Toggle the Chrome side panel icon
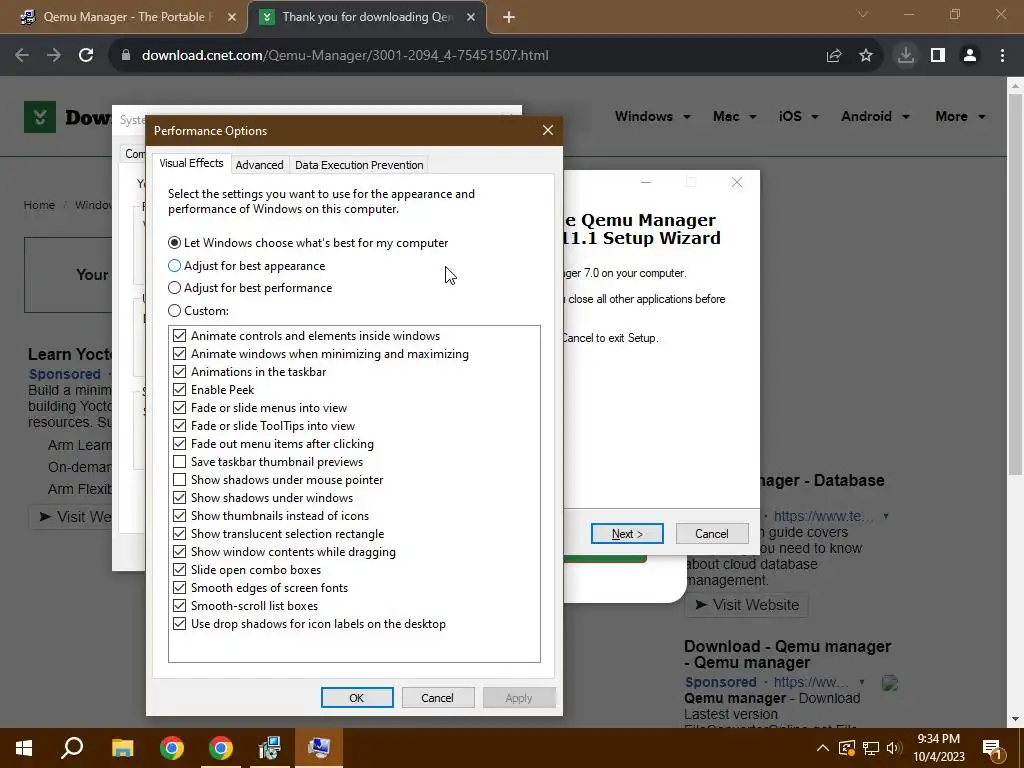1024x768 pixels. point(938,56)
